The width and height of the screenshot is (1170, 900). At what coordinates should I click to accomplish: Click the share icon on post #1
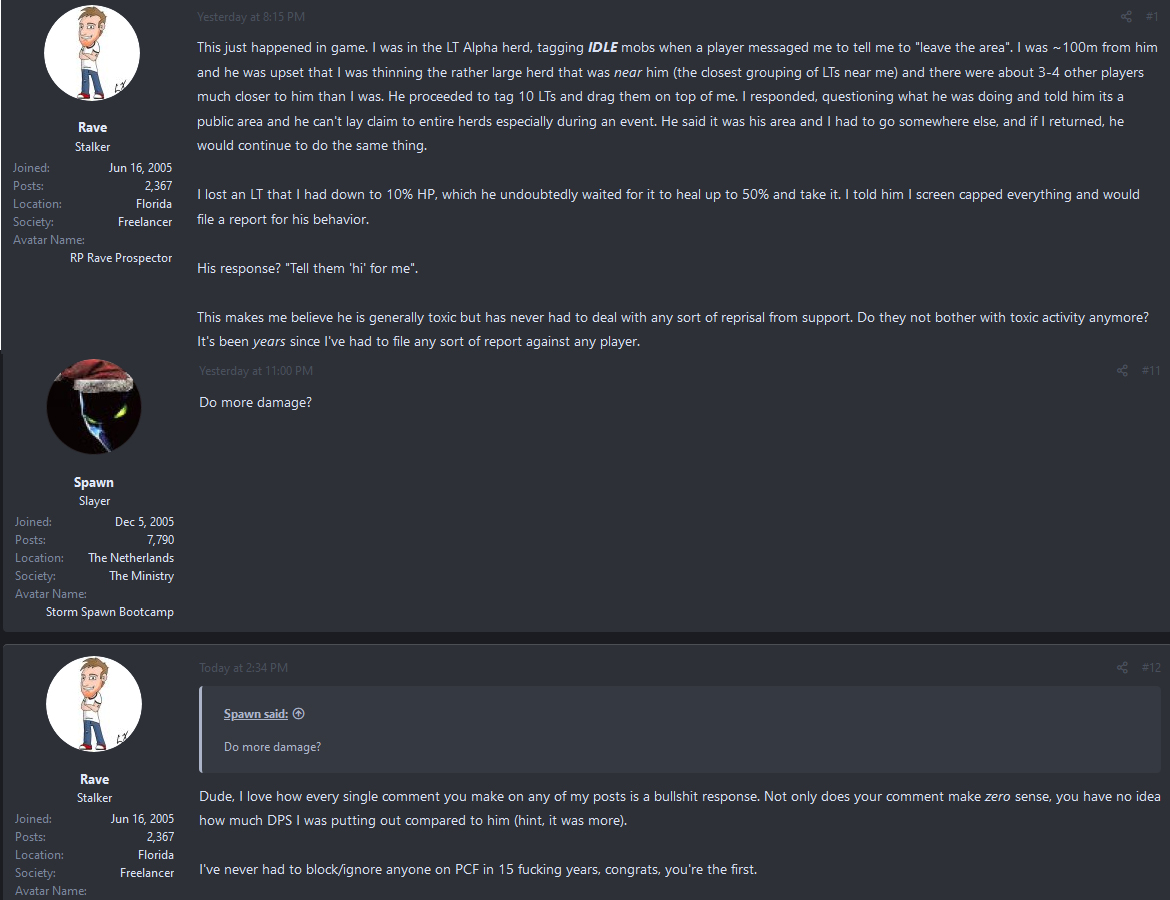click(x=1126, y=16)
